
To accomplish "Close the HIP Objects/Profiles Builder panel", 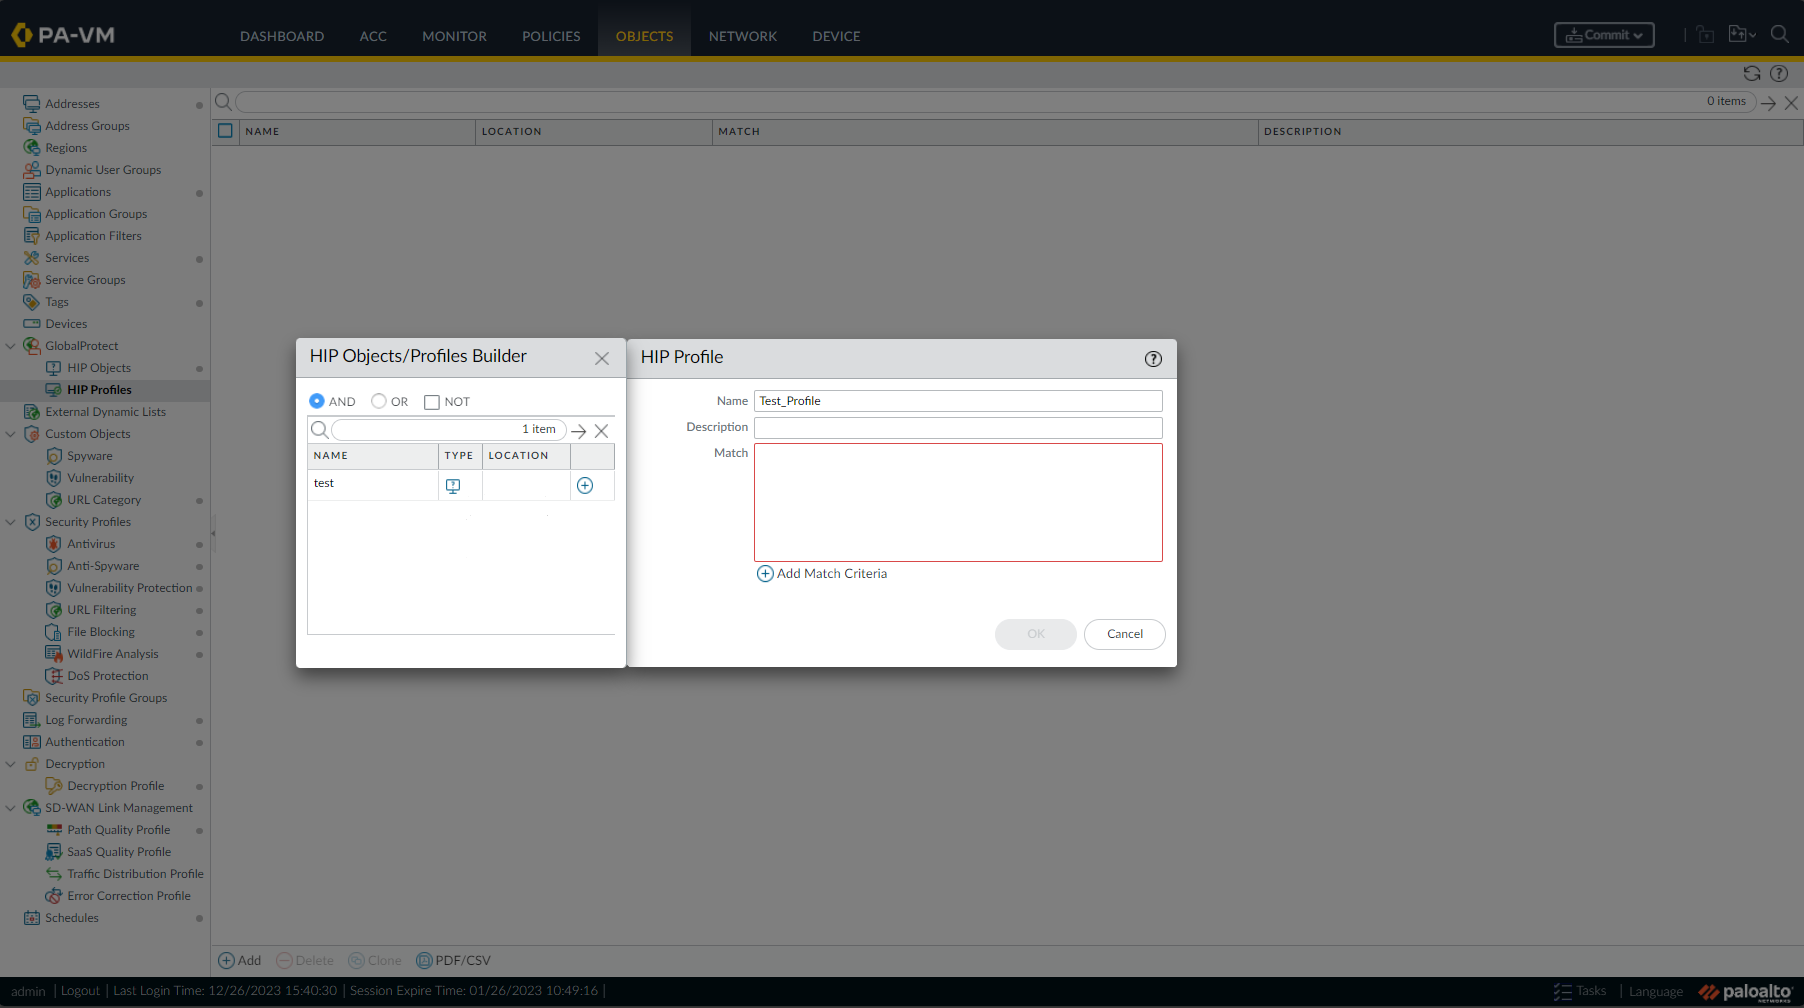I will pos(602,359).
